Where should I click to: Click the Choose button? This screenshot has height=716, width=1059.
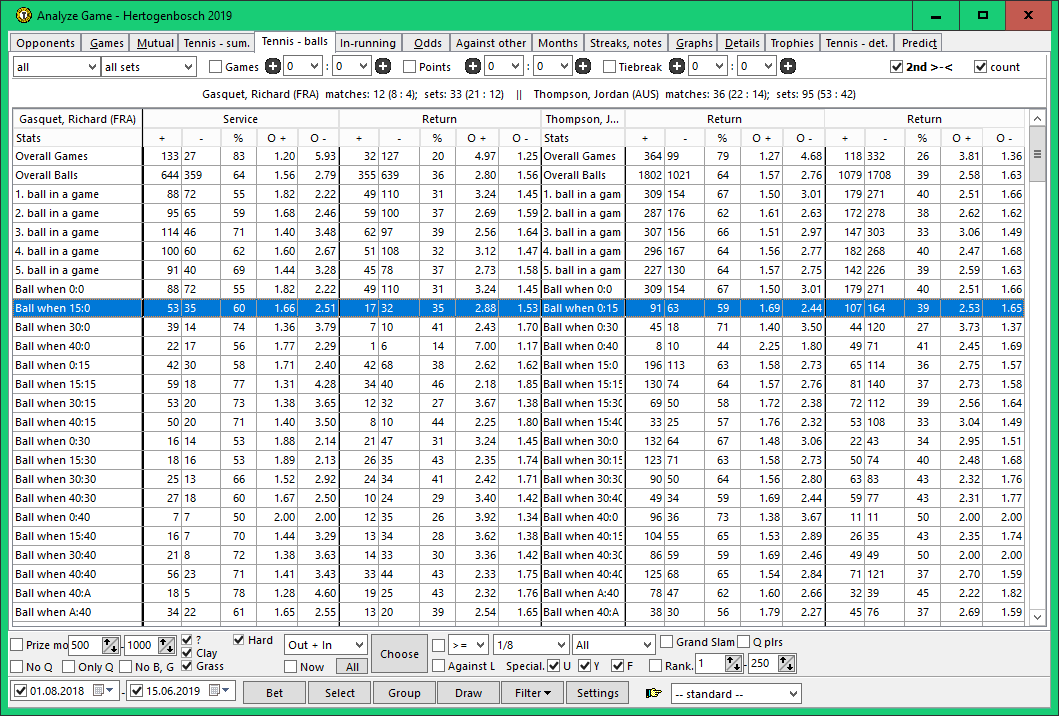point(399,654)
